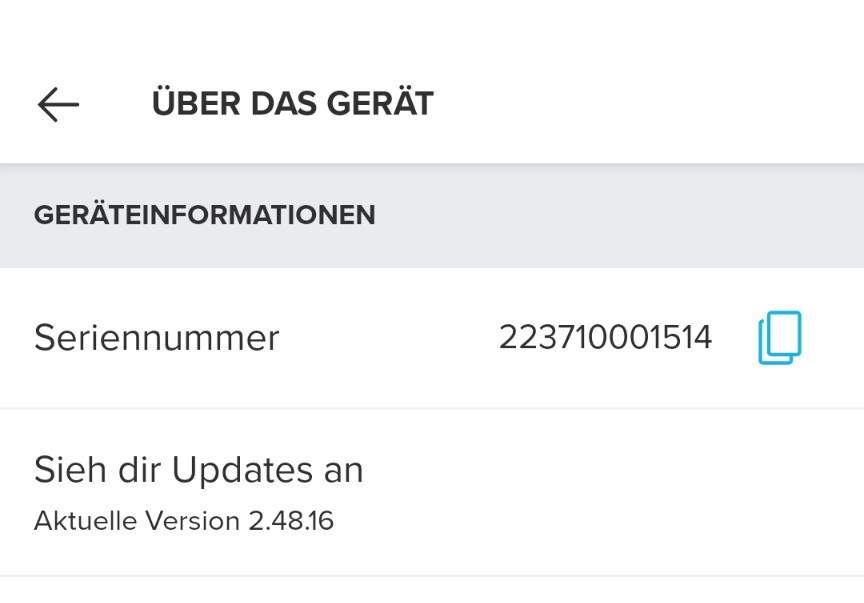
Task: Tap the 'GERÄTEINFORMATIONEN' section header
Action: (x=205, y=215)
